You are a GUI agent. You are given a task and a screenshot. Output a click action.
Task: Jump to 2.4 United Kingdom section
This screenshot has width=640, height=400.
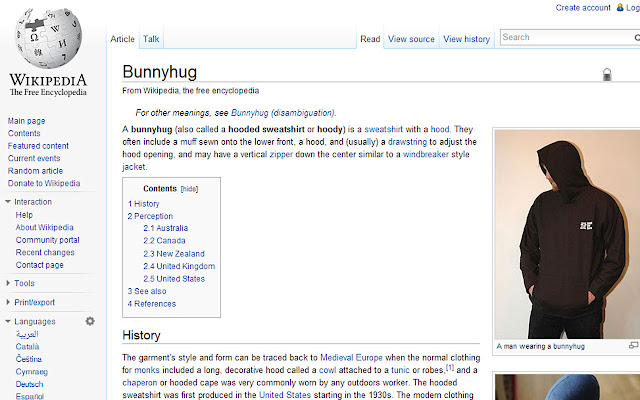click(179, 266)
